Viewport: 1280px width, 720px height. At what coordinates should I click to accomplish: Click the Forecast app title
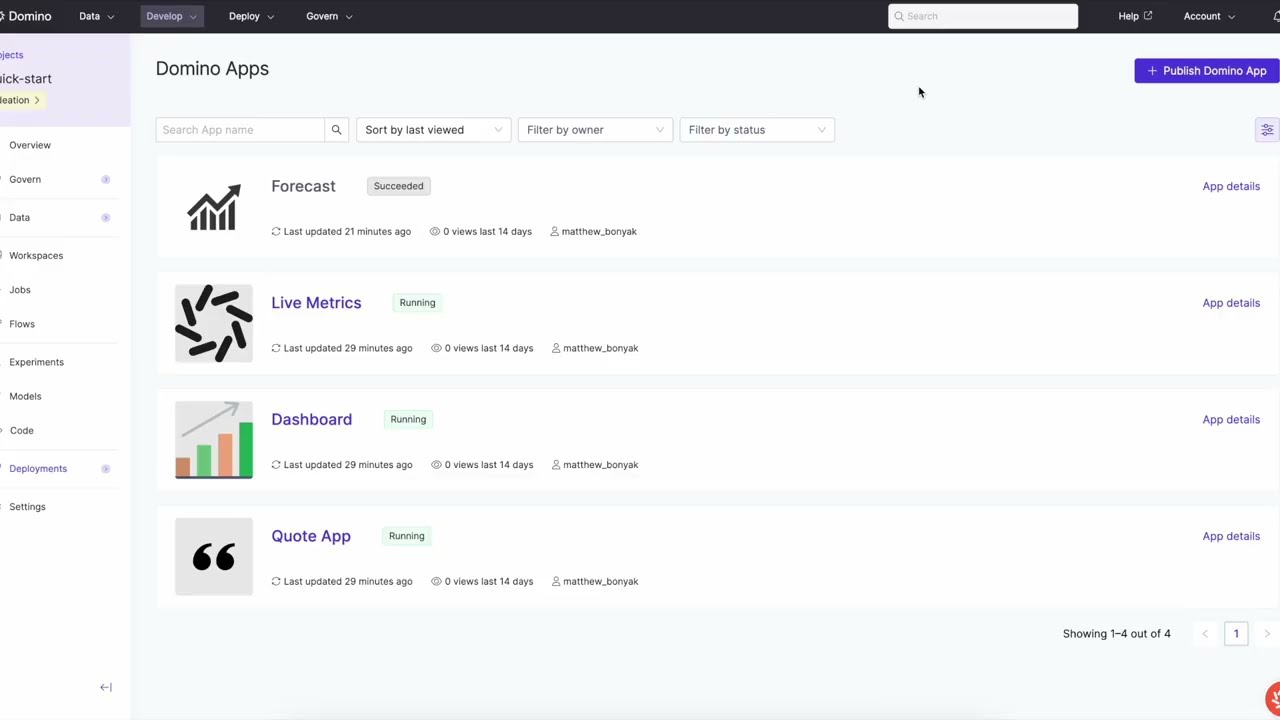coord(303,186)
